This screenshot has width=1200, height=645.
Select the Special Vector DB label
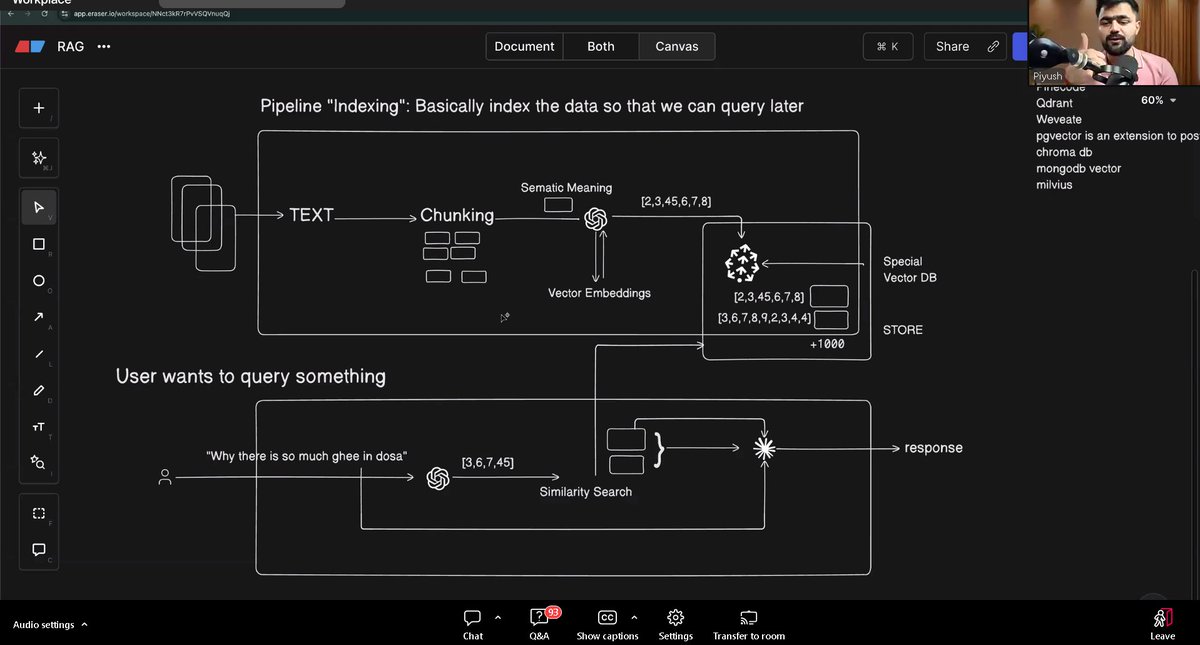[909, 269]
